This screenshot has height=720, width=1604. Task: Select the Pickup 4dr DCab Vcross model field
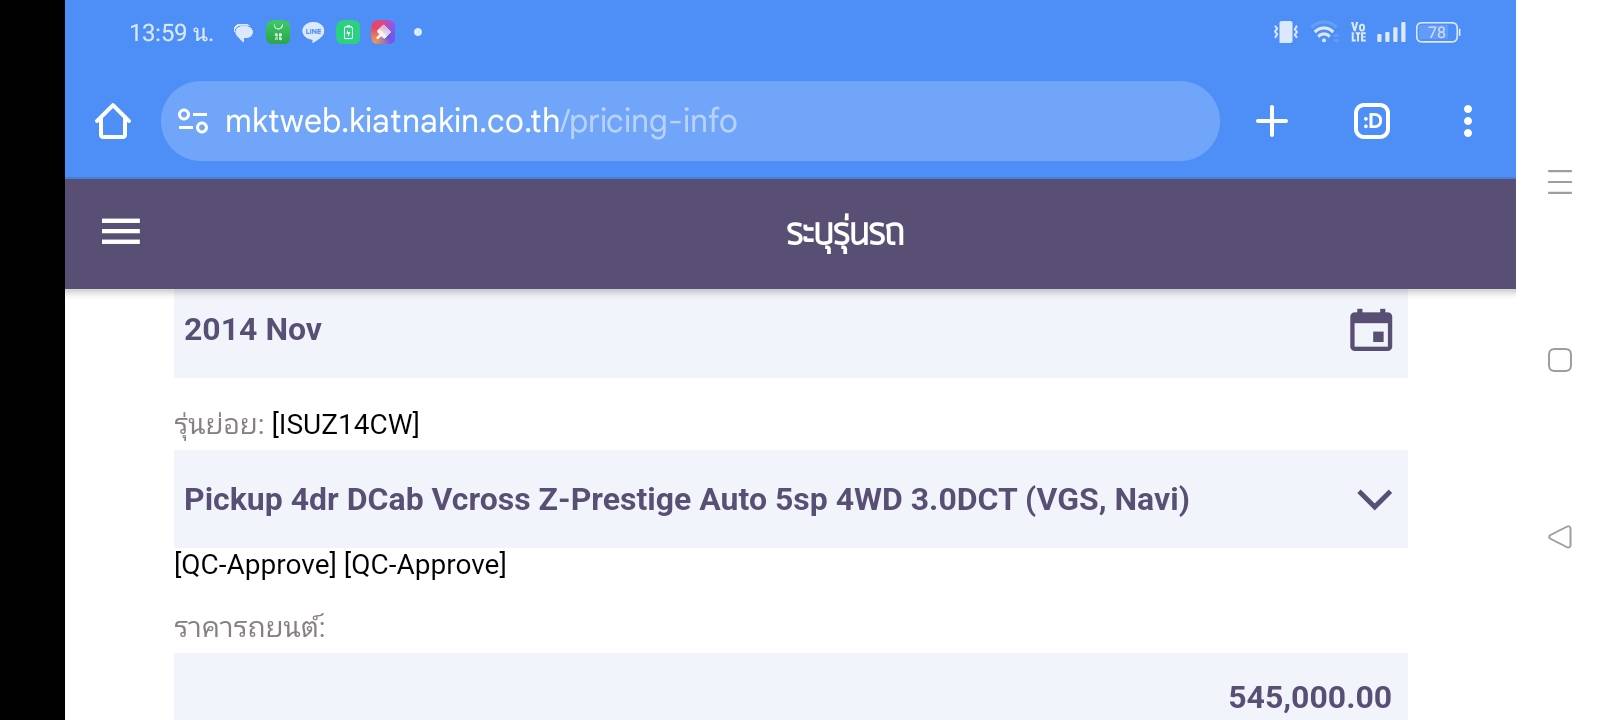click(x=686, y=499)
